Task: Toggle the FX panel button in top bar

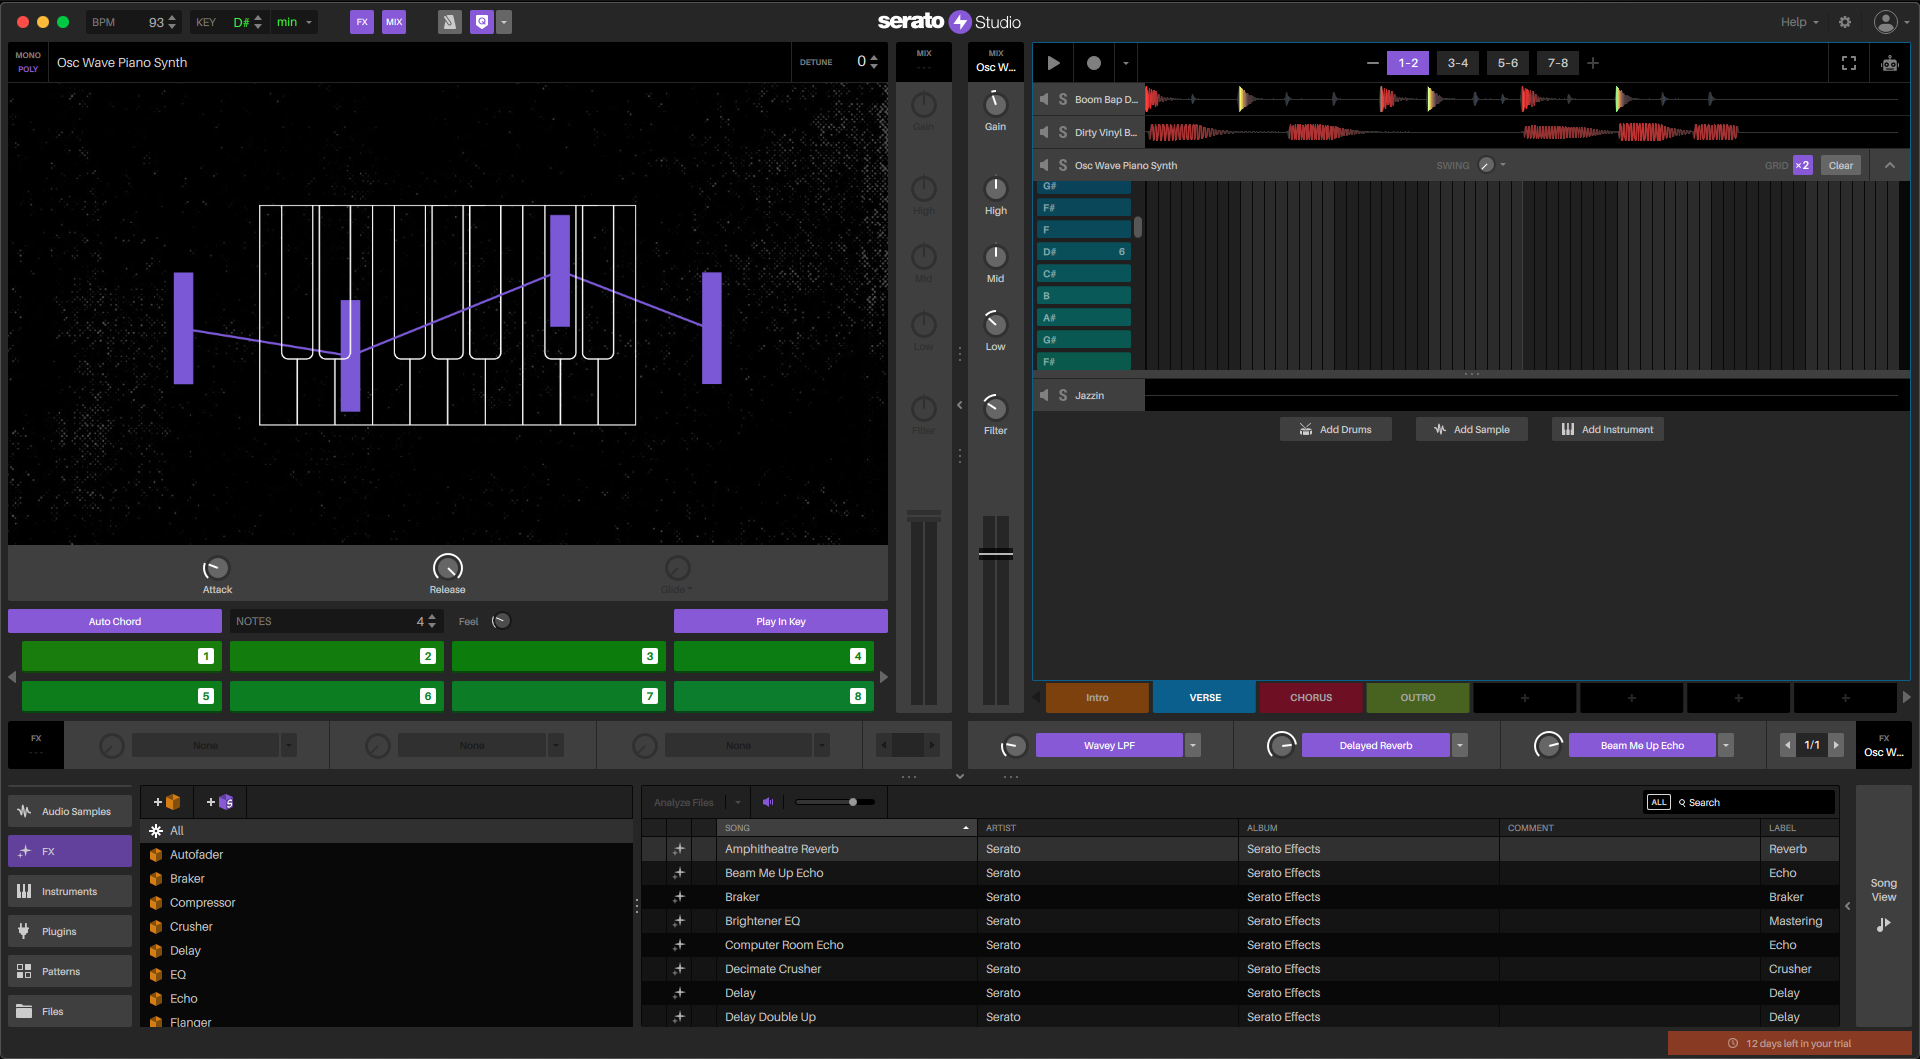Action: click(x=362, y=22)
